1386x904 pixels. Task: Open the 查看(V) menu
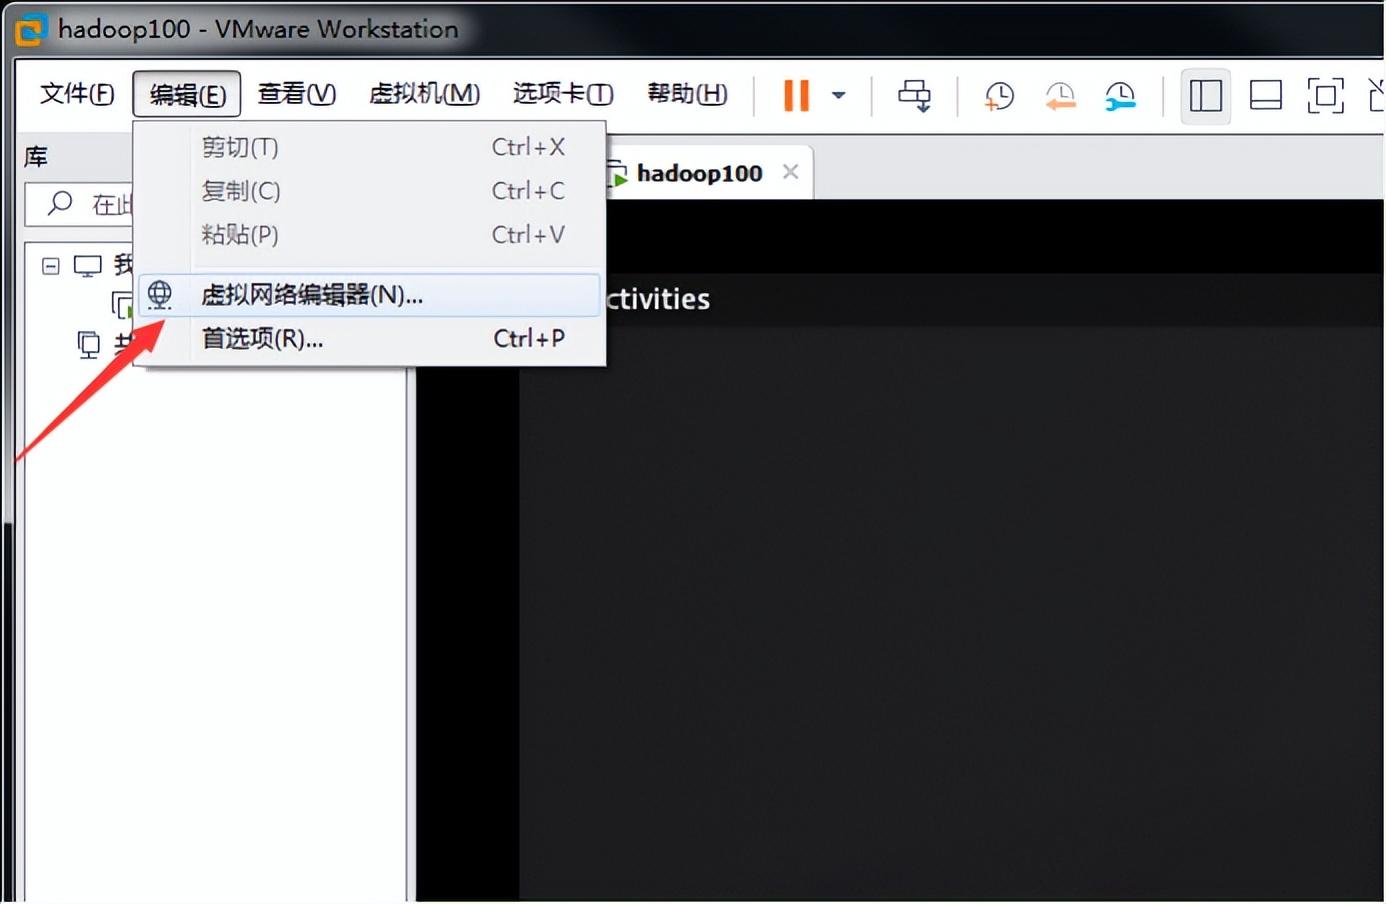coord(296,94)
